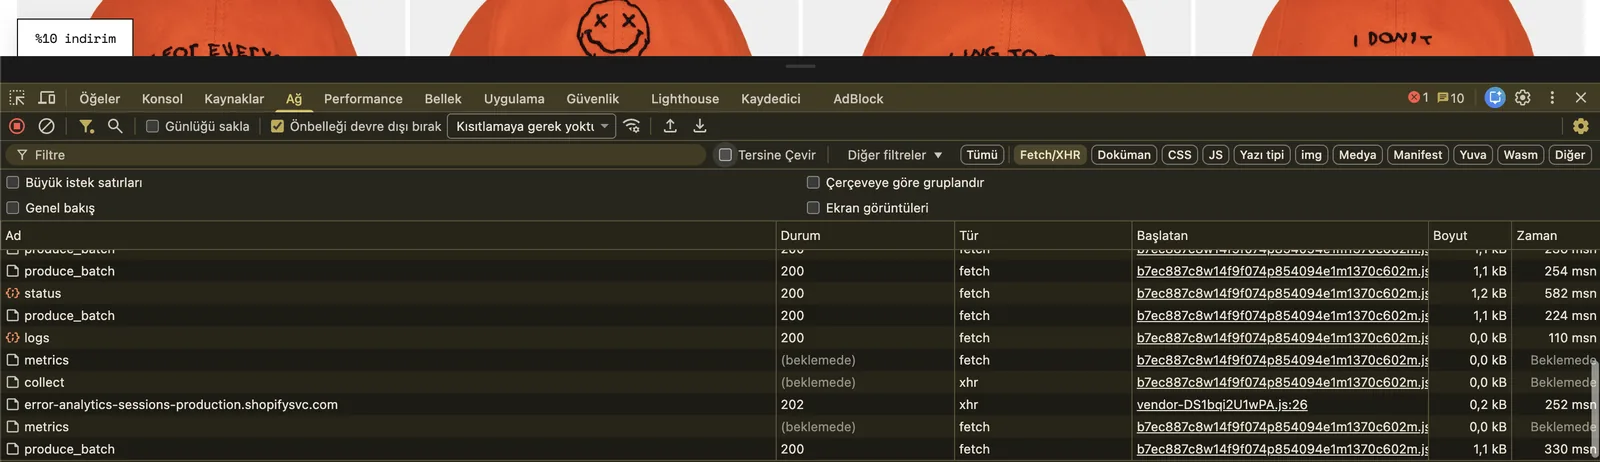
Task: Show the 1 error indicator
Action: (x=1418, y=98)
